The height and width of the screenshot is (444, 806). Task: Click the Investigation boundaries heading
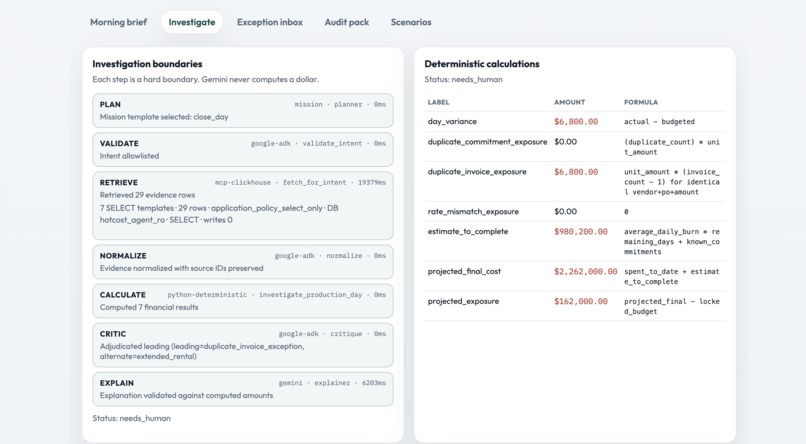click(x=147, y=64)
